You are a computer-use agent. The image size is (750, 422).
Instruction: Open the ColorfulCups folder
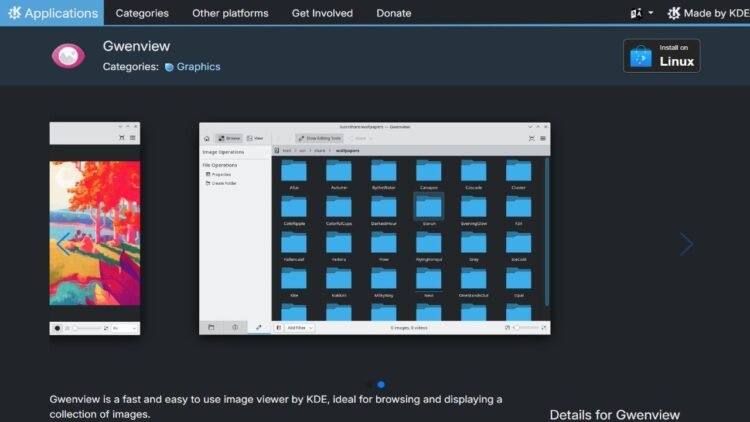(x=339, y=211)
